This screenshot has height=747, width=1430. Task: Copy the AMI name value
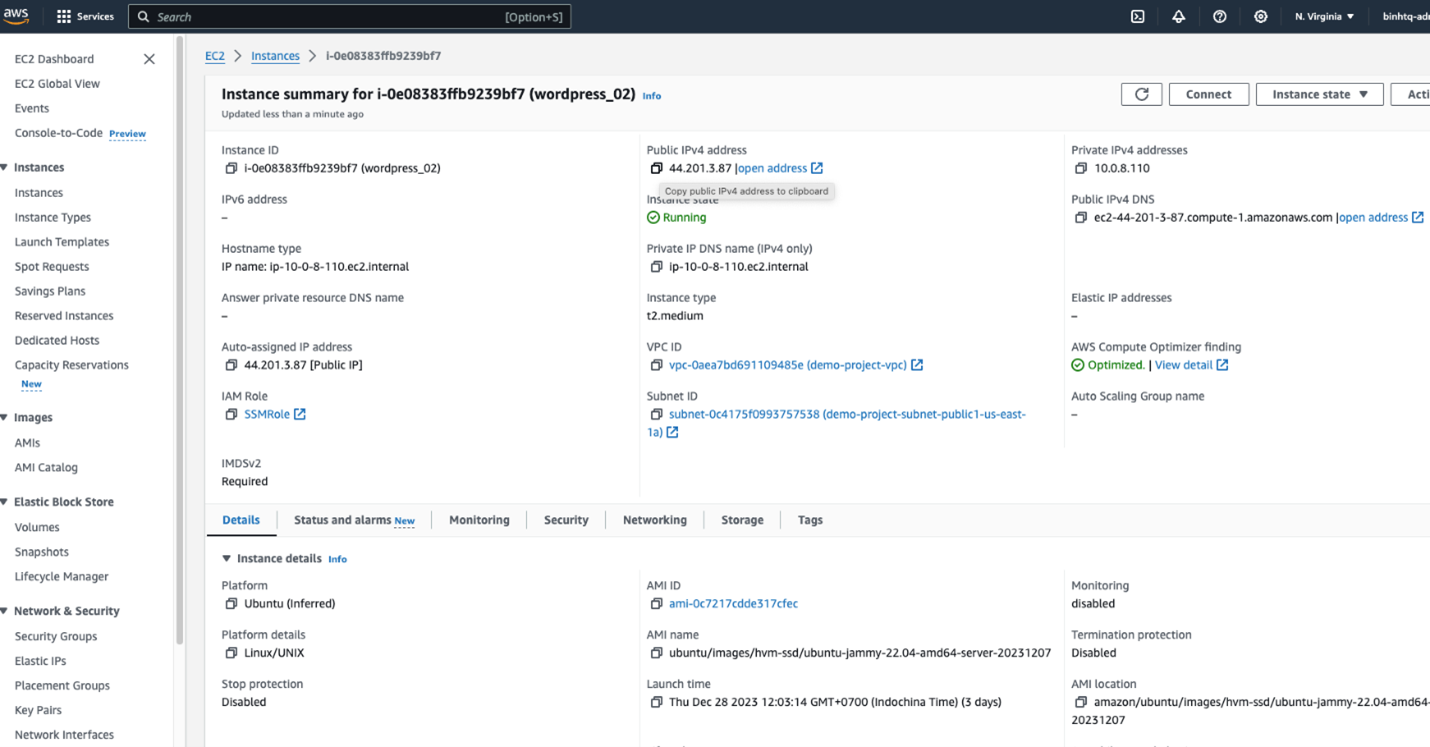(x=656, y=653)
